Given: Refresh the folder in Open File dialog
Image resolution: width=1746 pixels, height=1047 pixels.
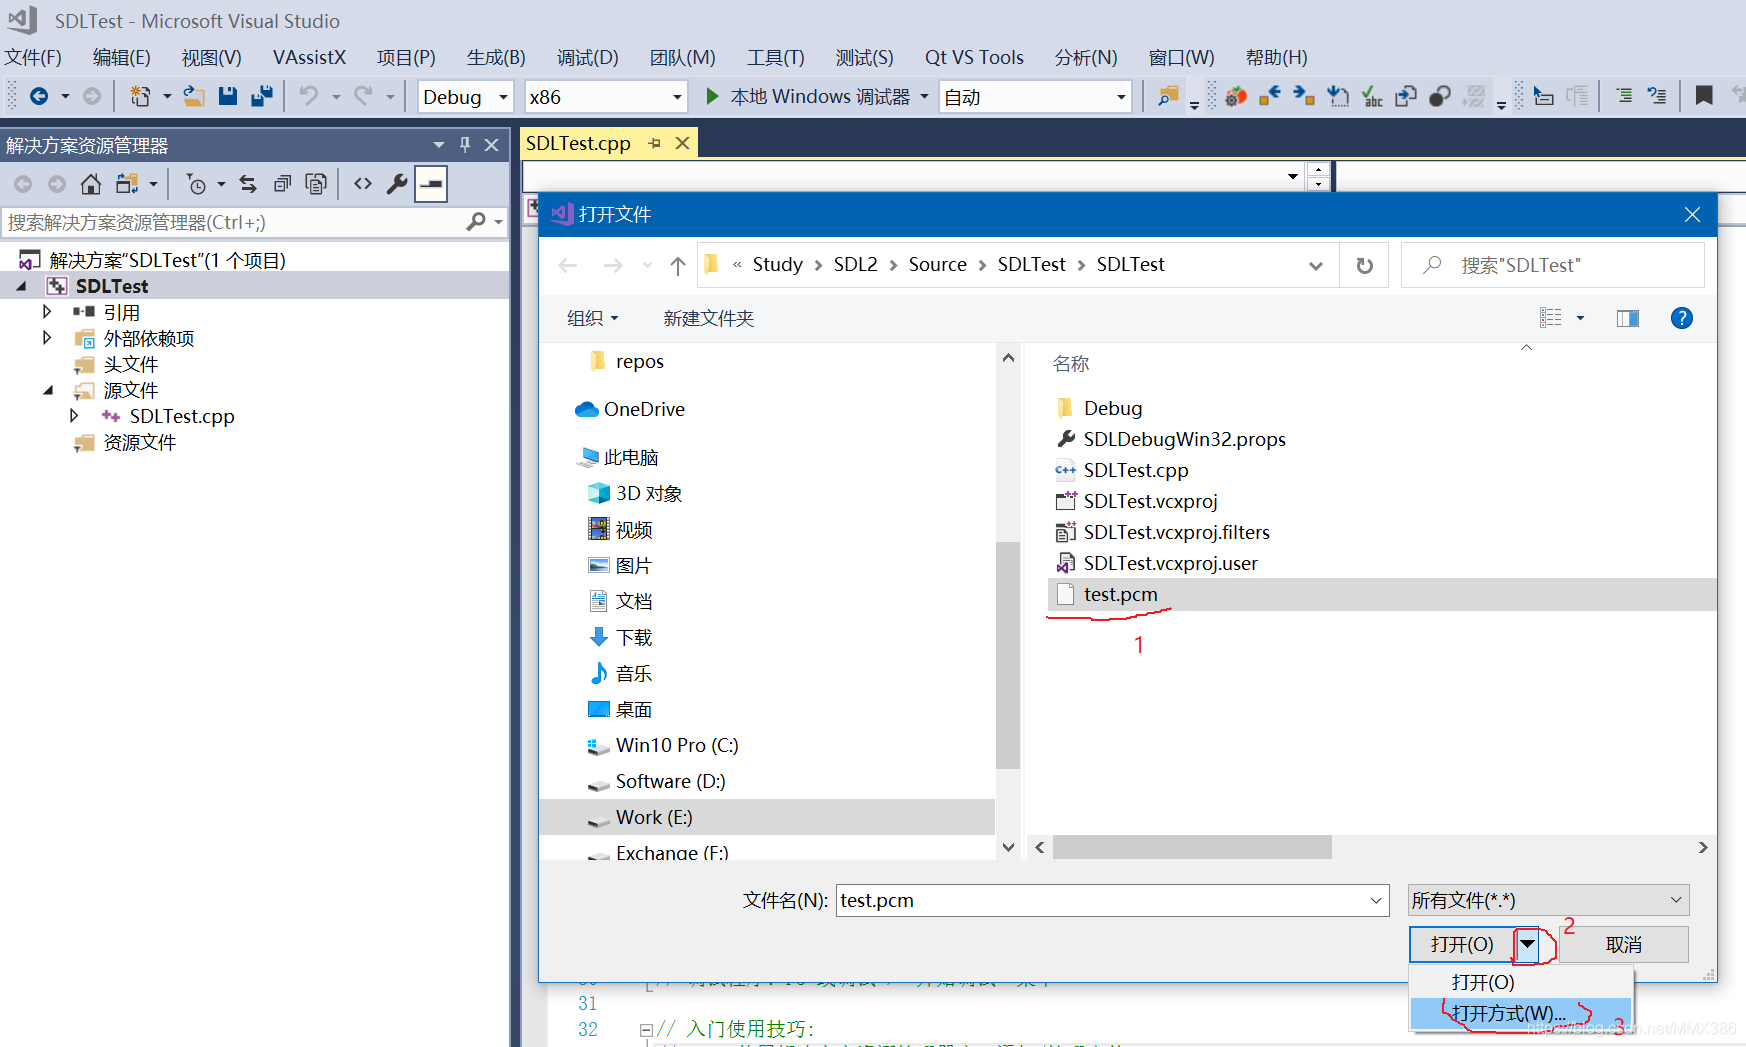Looking at the screenshot, I should 1364,265.
